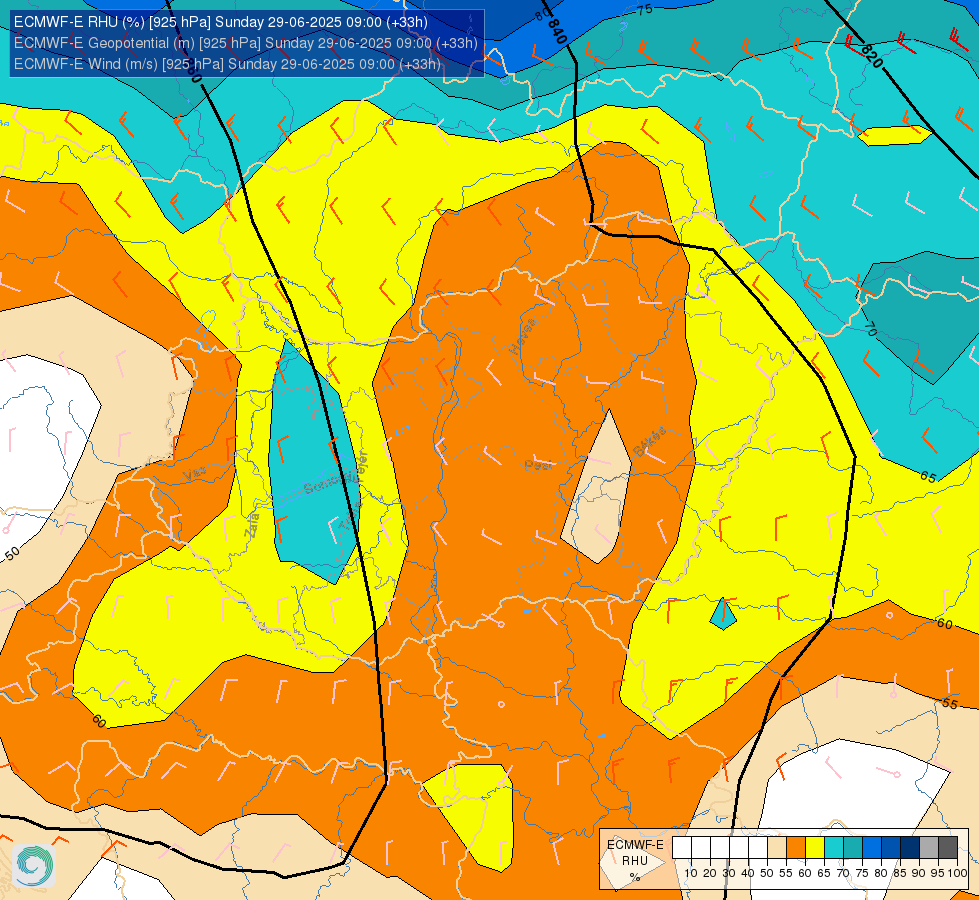This screenshot has width=979, height=900.
Task: Select the RHU (%) 925 hPa header line
Action: point(220,22)
